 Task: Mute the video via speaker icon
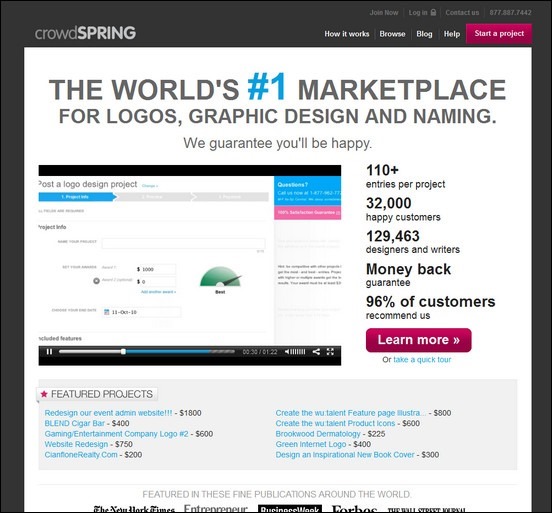[287, 351]
